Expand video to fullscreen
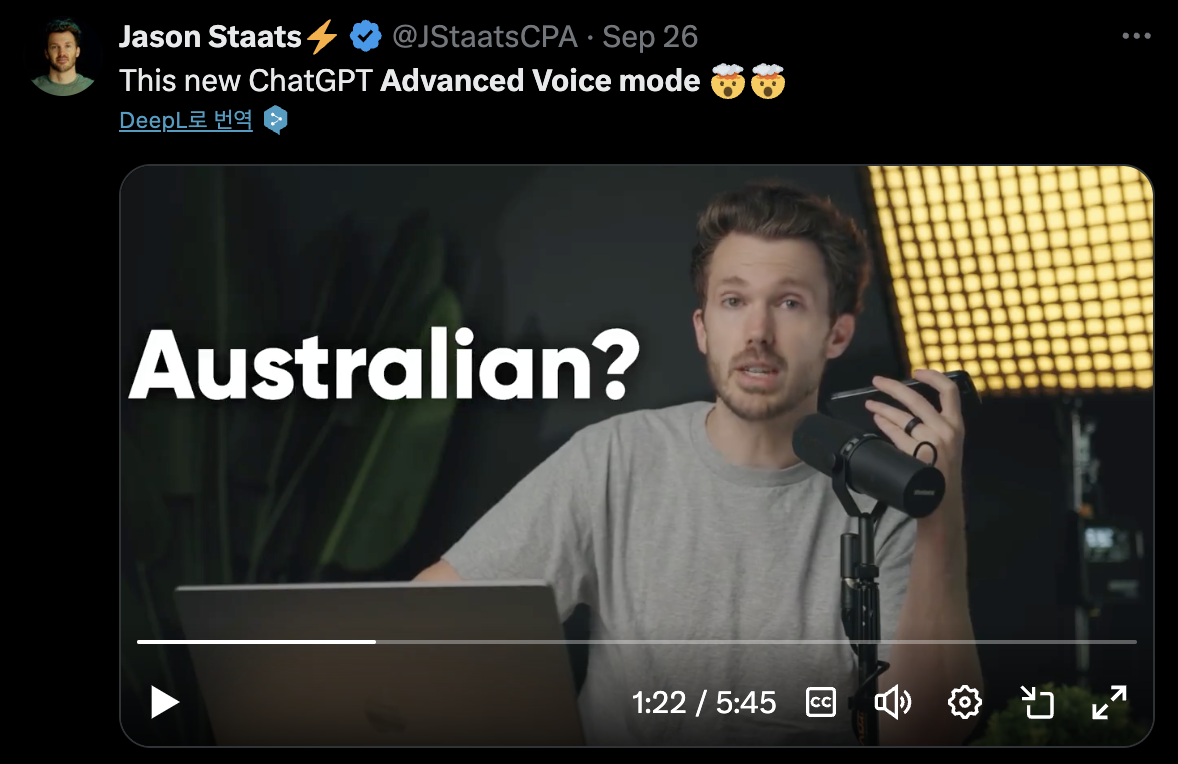The image size is (1178, 764). pos(1110,702)
